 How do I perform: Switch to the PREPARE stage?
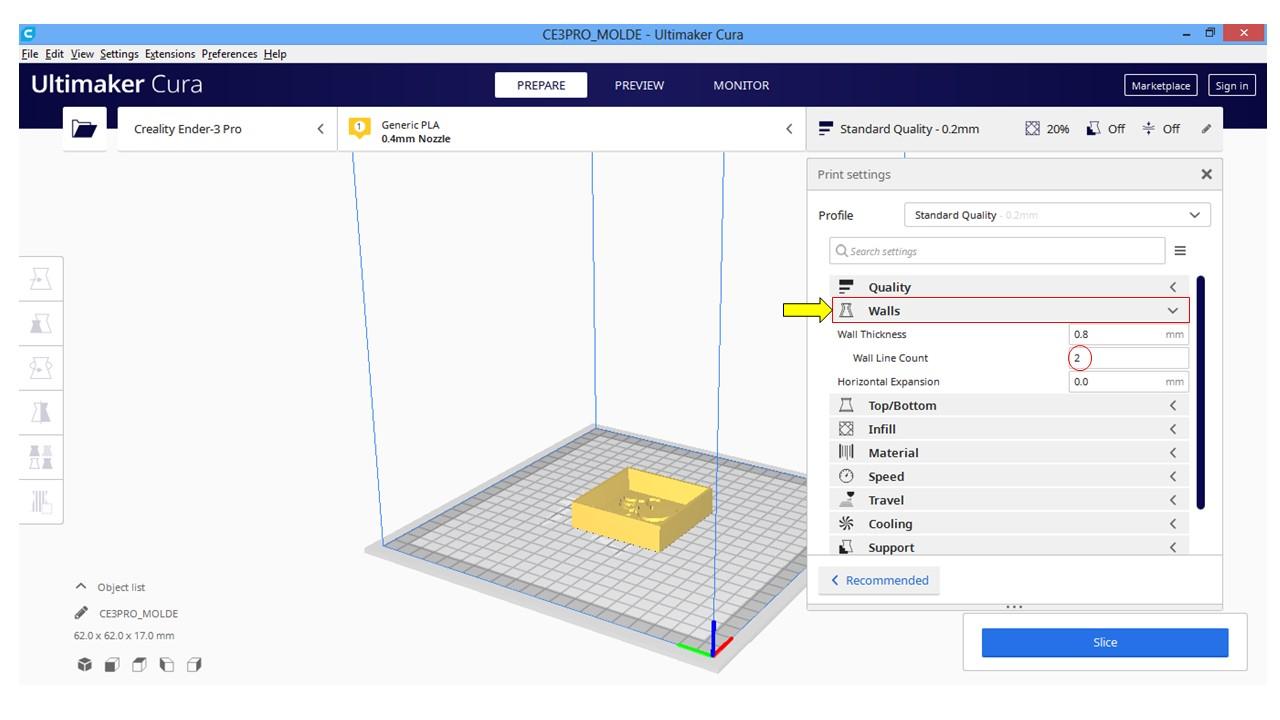coord(541,85)
